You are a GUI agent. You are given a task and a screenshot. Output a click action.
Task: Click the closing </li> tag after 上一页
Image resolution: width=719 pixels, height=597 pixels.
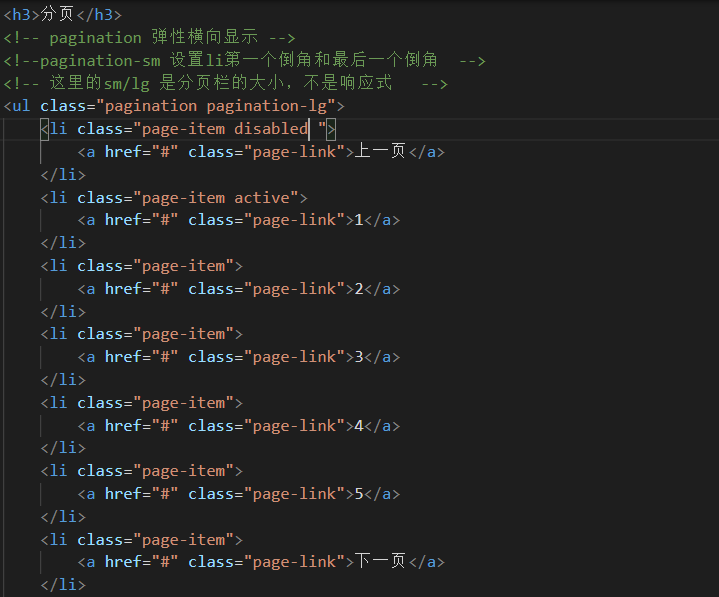click(x=63, y=175)
